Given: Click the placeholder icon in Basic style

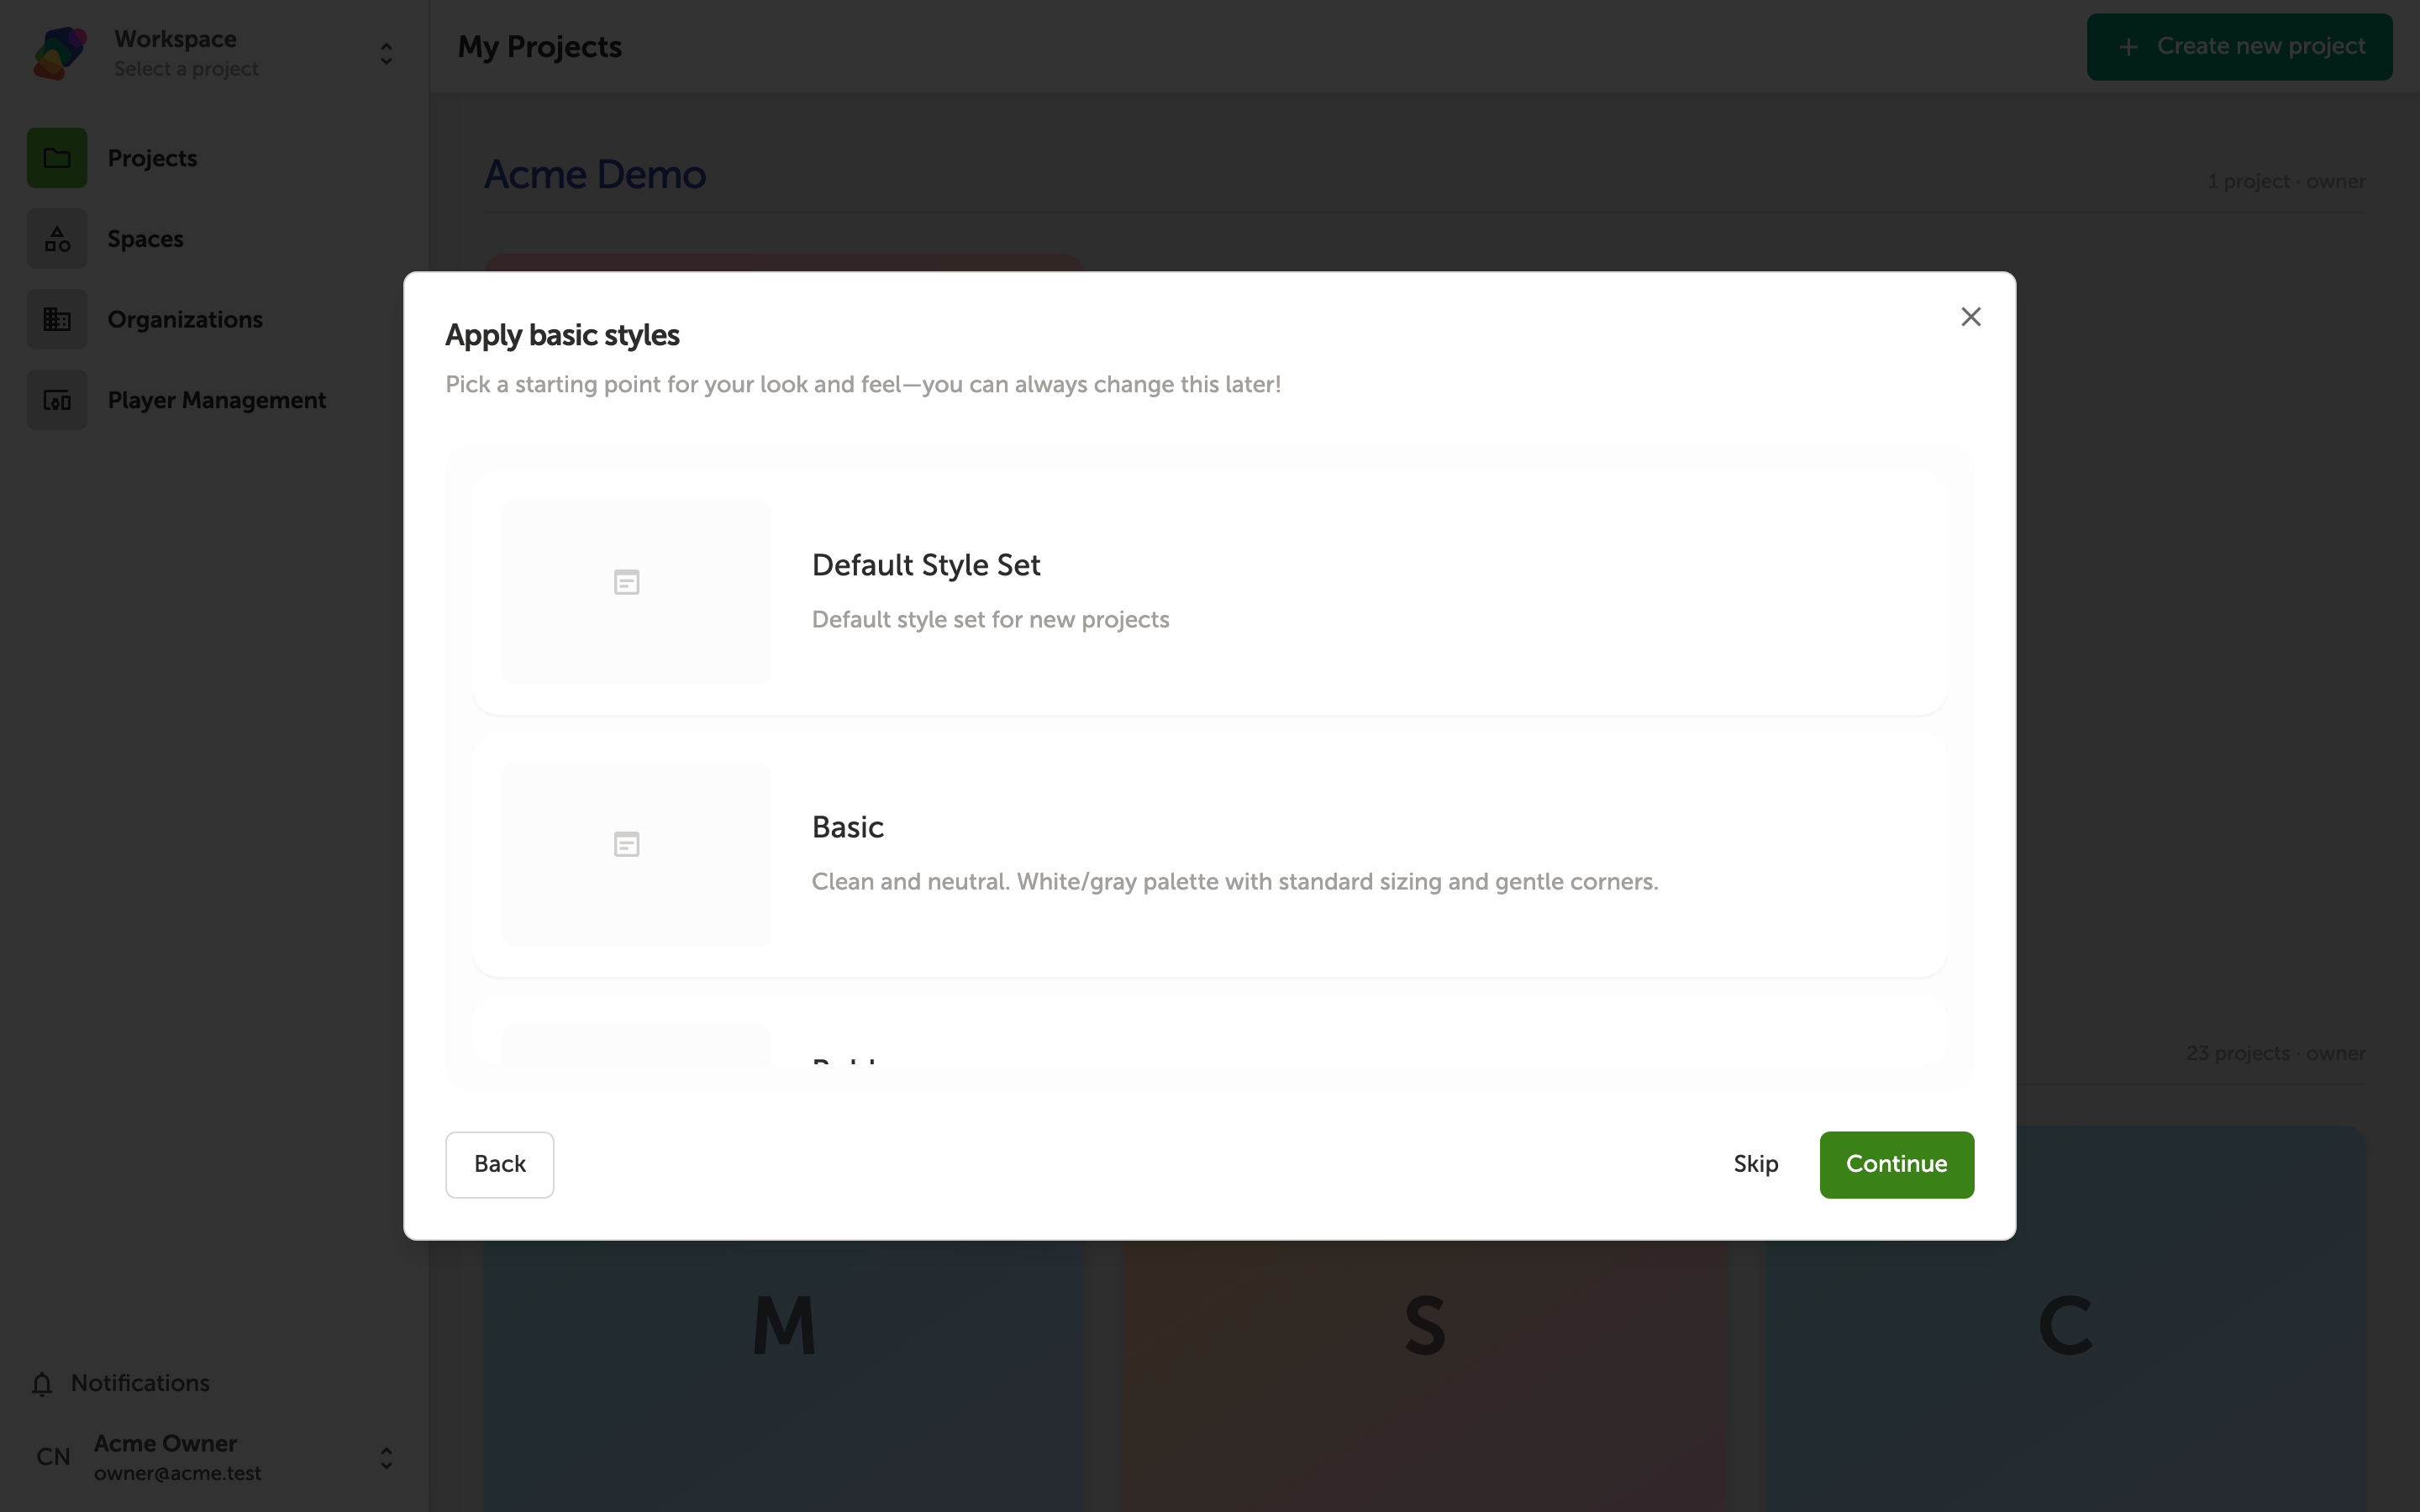Looking at the screenshot, I should click(626, 844).
